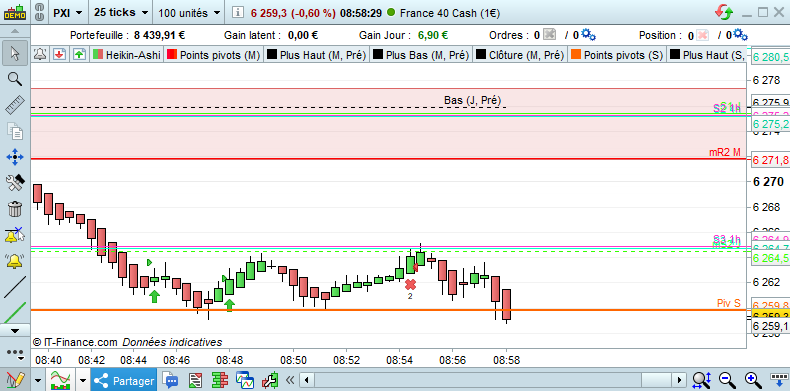Click the copy documents tool icon
Image resolution: width=790 pixels, height=391 pixels.
click(x=15, y=131)
